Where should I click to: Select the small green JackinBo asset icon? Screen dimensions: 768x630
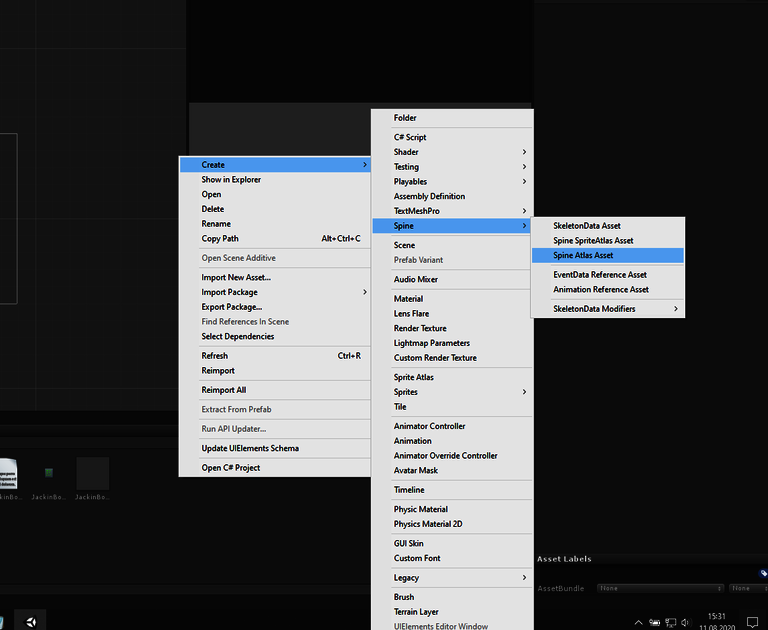pyautogui.click(x=48, y=472)
